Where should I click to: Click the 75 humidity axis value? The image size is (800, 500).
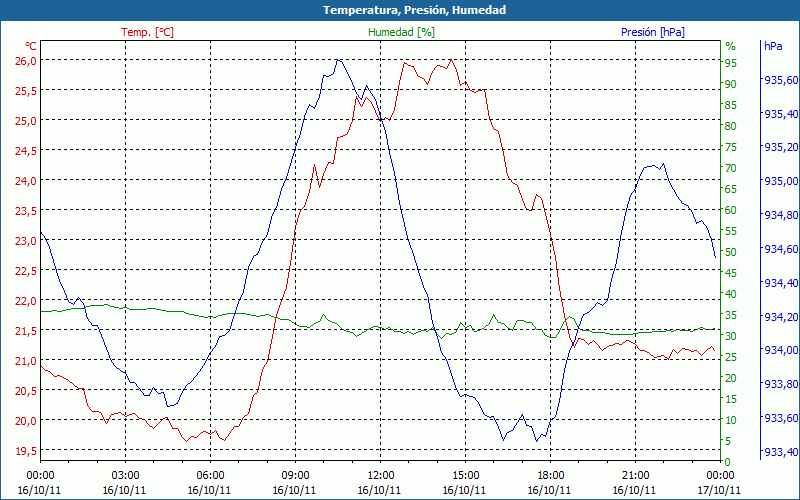pos(731,147)
